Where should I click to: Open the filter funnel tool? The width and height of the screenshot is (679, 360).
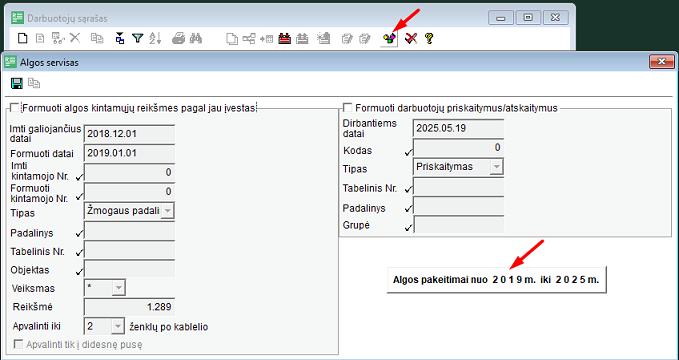pyautogui.click(x=138, y=39)
